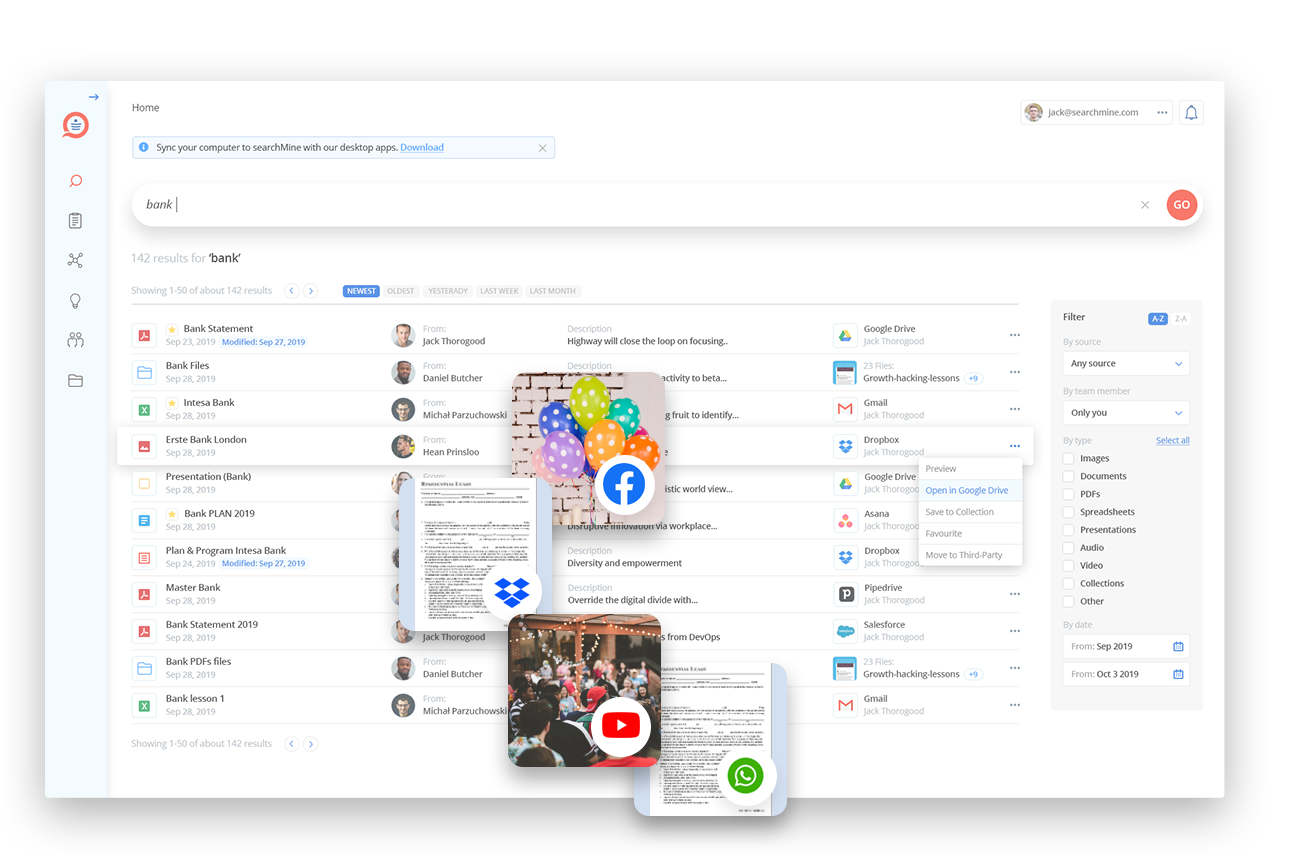Open more options for Erste Bank London row
1290x857 pixels.
[x=1015, y=446]
